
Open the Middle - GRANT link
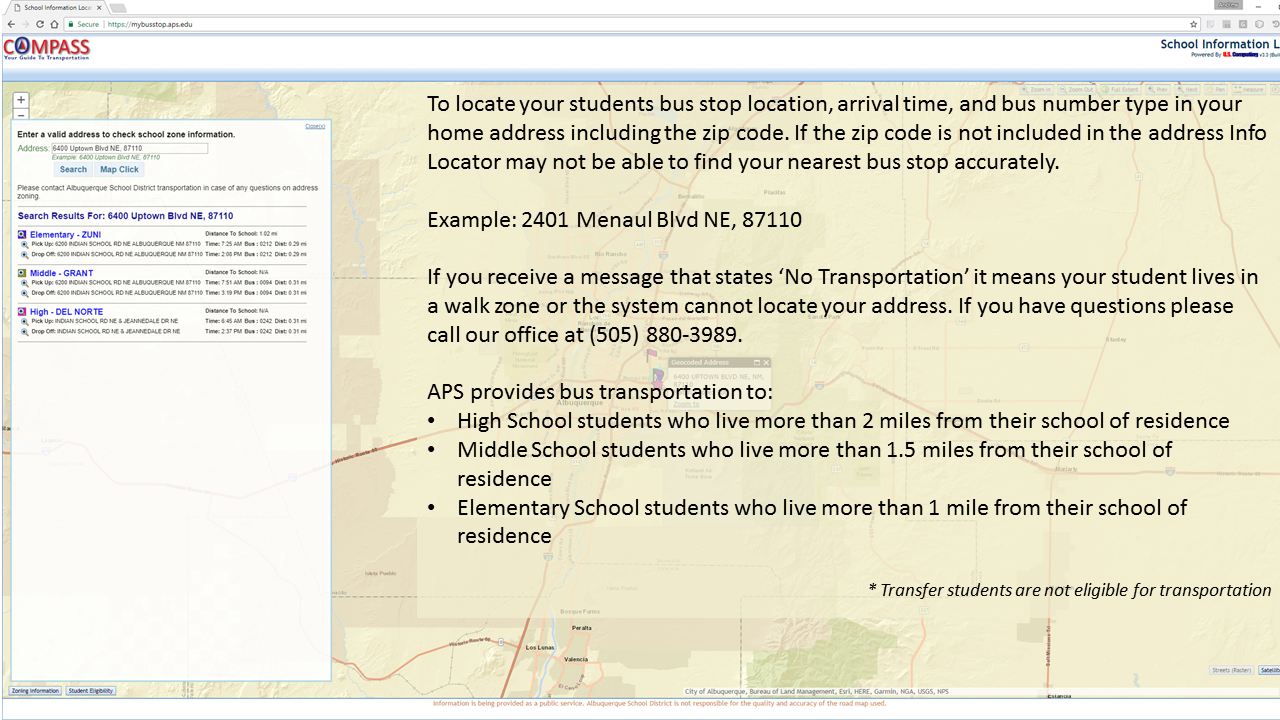click(x=61, y=273)
